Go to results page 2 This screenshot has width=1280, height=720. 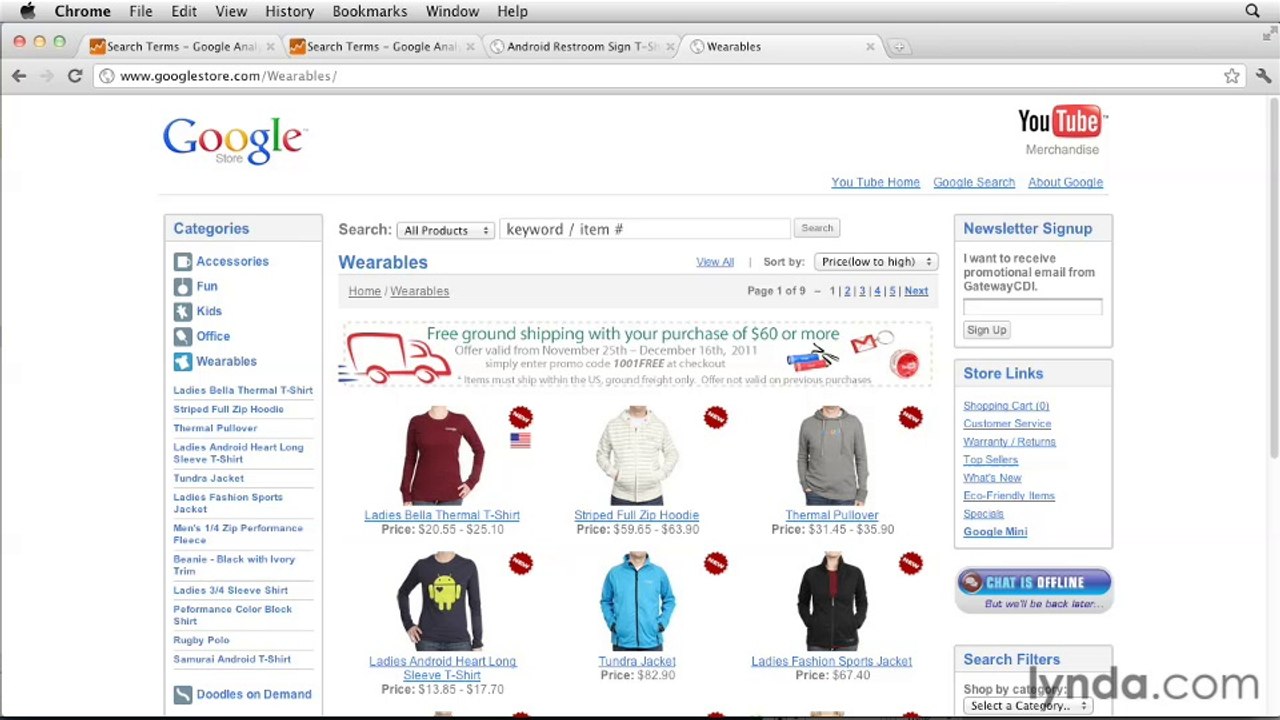847,291
